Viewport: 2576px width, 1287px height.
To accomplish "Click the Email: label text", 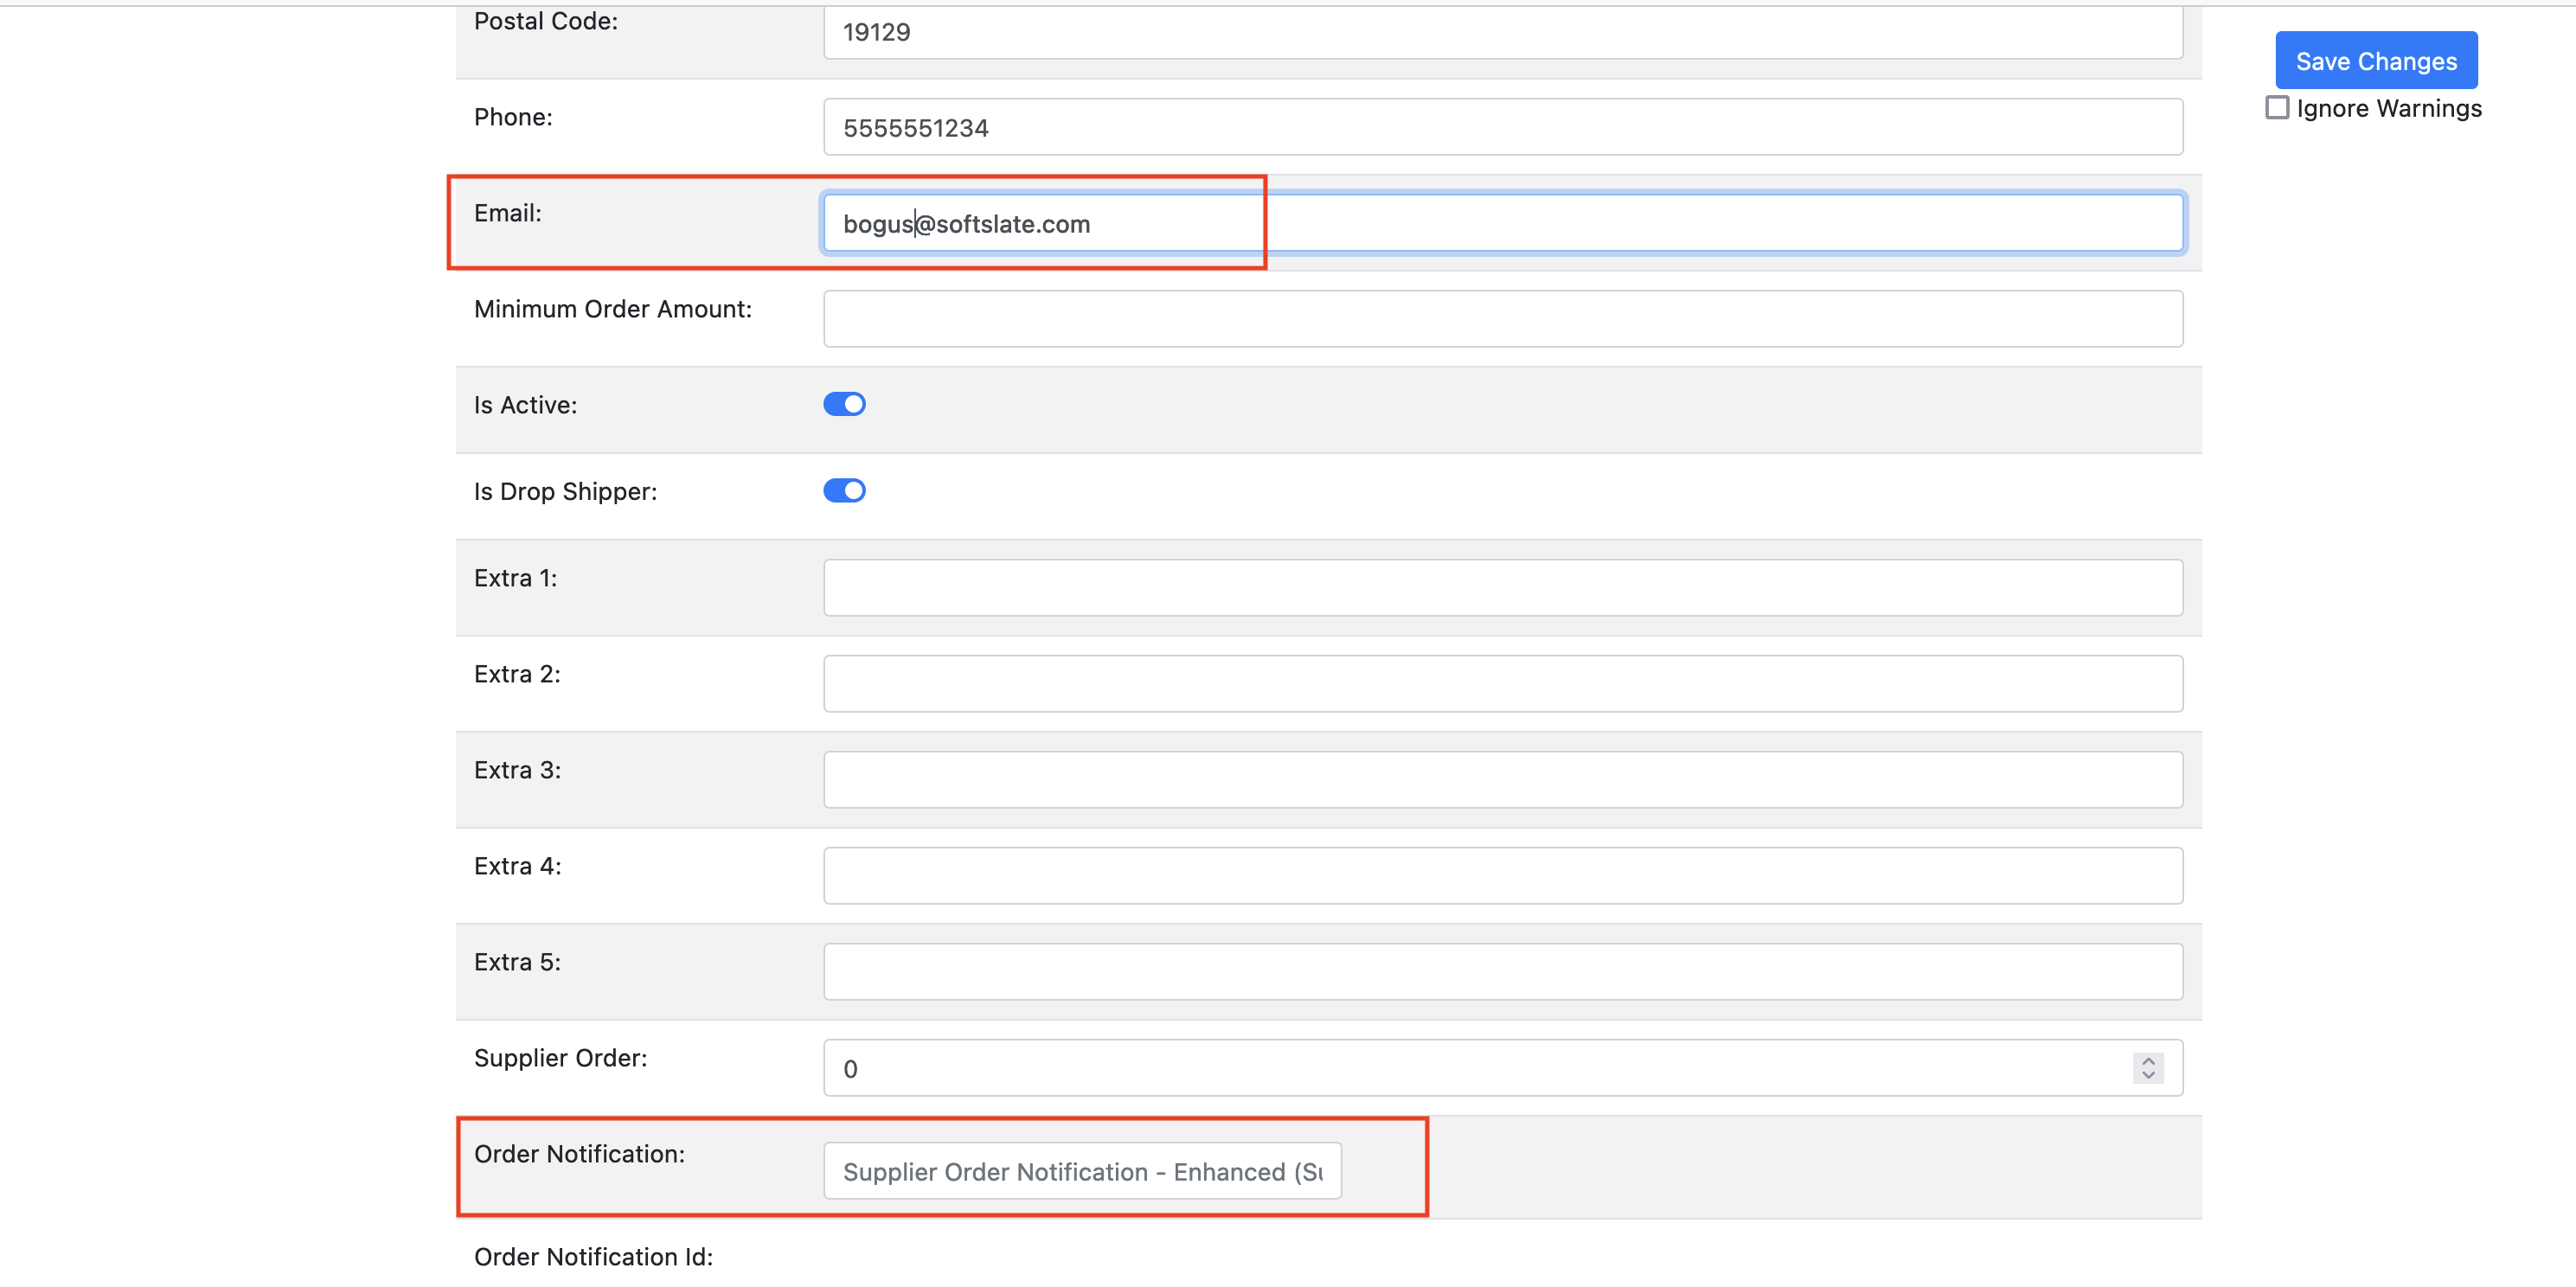I will (x=508, y=213).
